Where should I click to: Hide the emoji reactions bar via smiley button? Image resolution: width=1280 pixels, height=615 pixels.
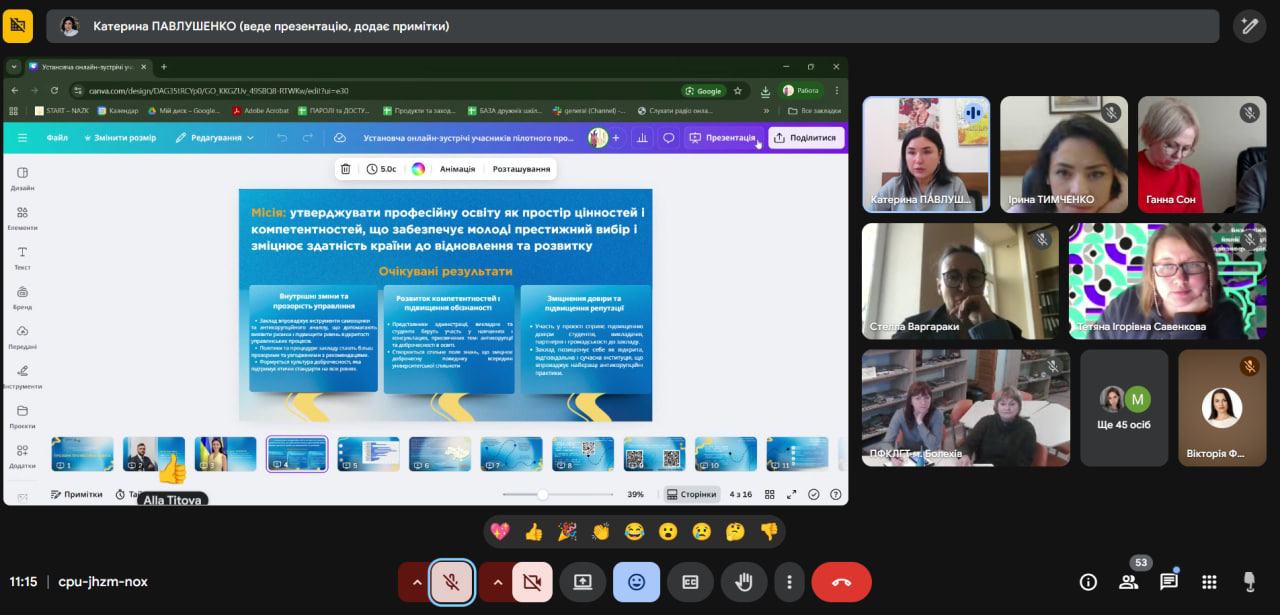[x=636, y=582]
